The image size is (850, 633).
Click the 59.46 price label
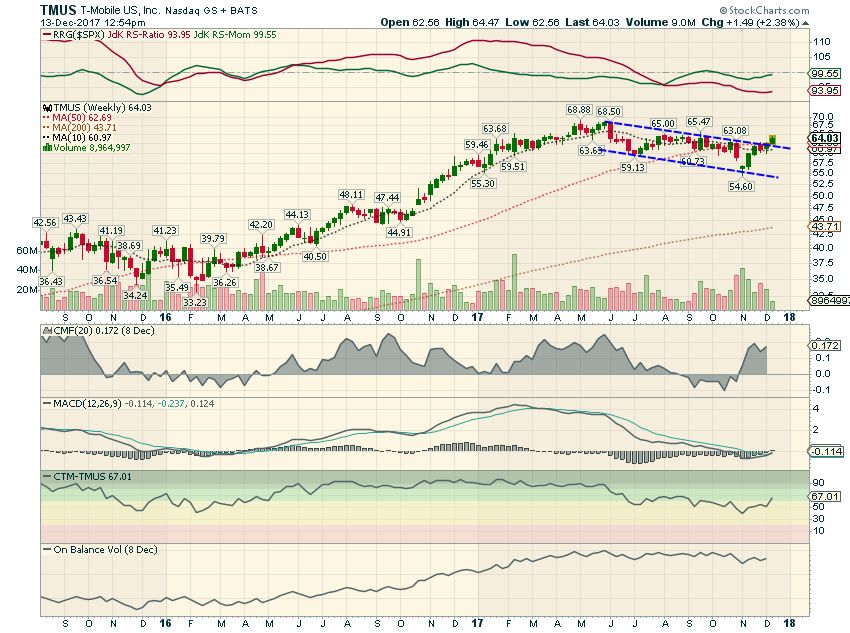(x=477, y=144)
